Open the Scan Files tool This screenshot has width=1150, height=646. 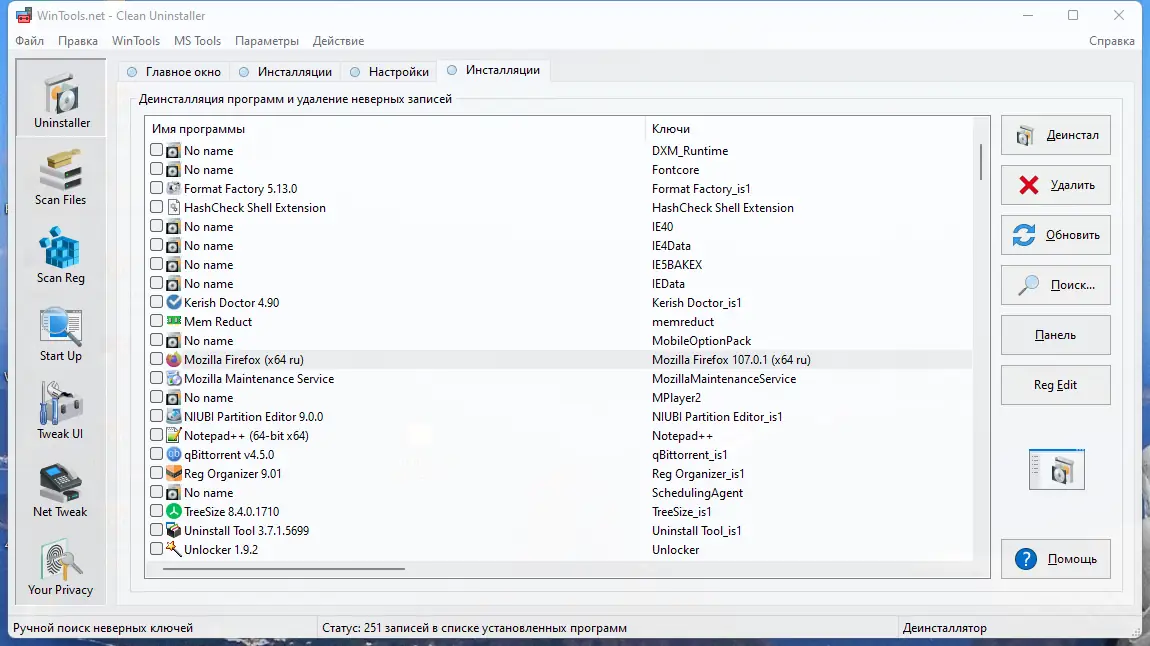(61, 177)
